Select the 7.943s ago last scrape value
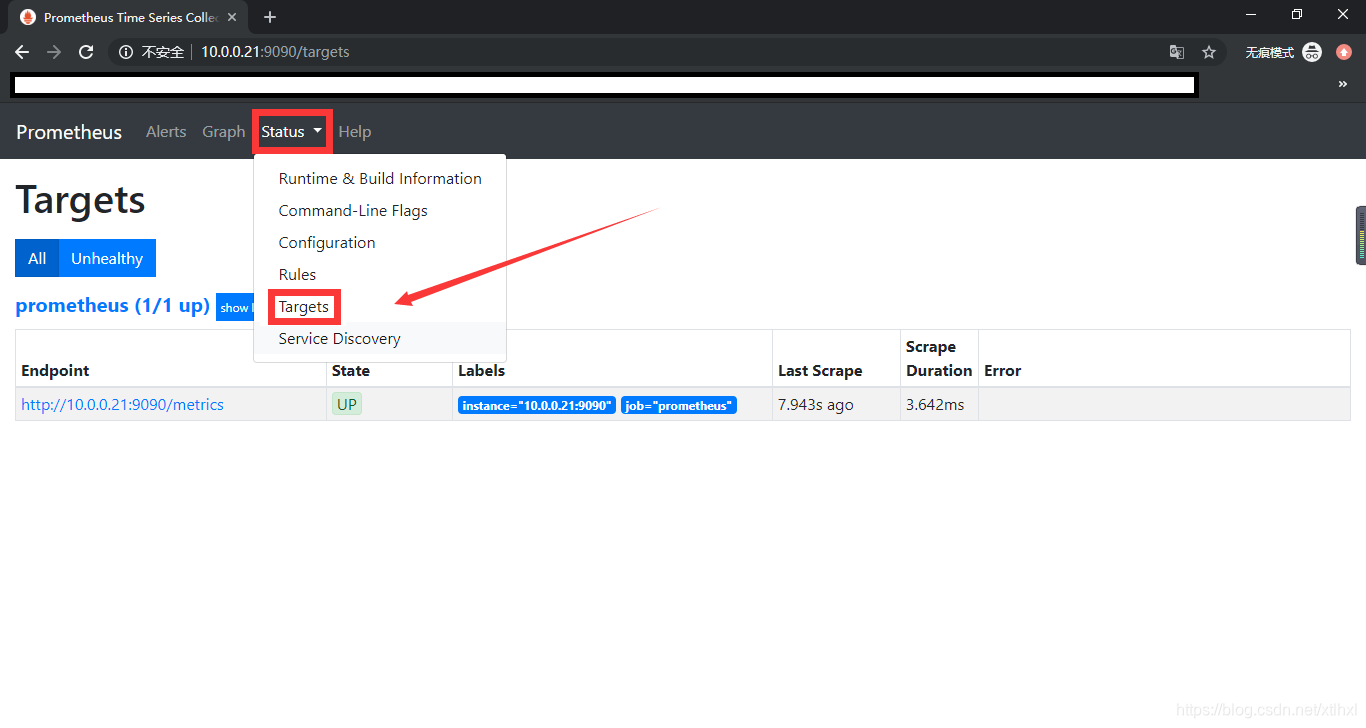Image resolution: width=1366 pixels, height=728 pixels. (x=816, y=405)
